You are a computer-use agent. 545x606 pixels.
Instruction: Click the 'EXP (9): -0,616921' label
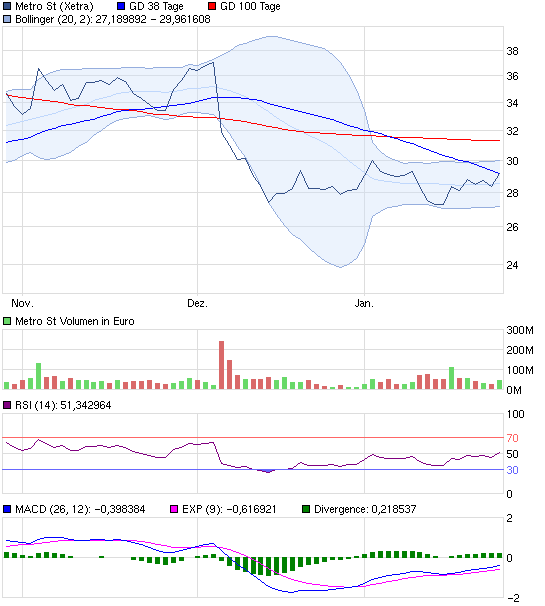point(229,509)
